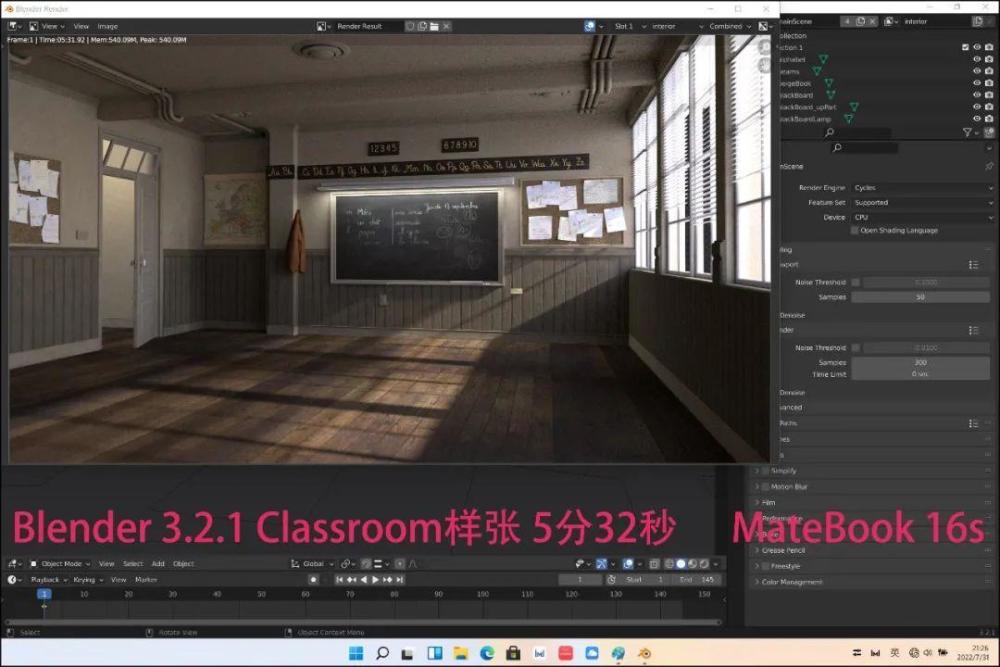The image size is (1000, 667).
Task: Click the fake user shield icon in render header
Action: (x=410, y=26)
